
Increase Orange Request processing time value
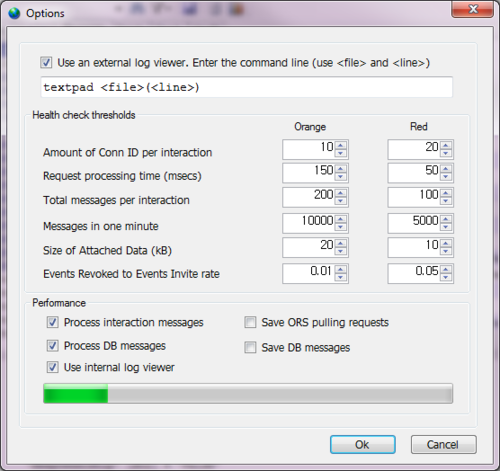(x=341, y=169)
